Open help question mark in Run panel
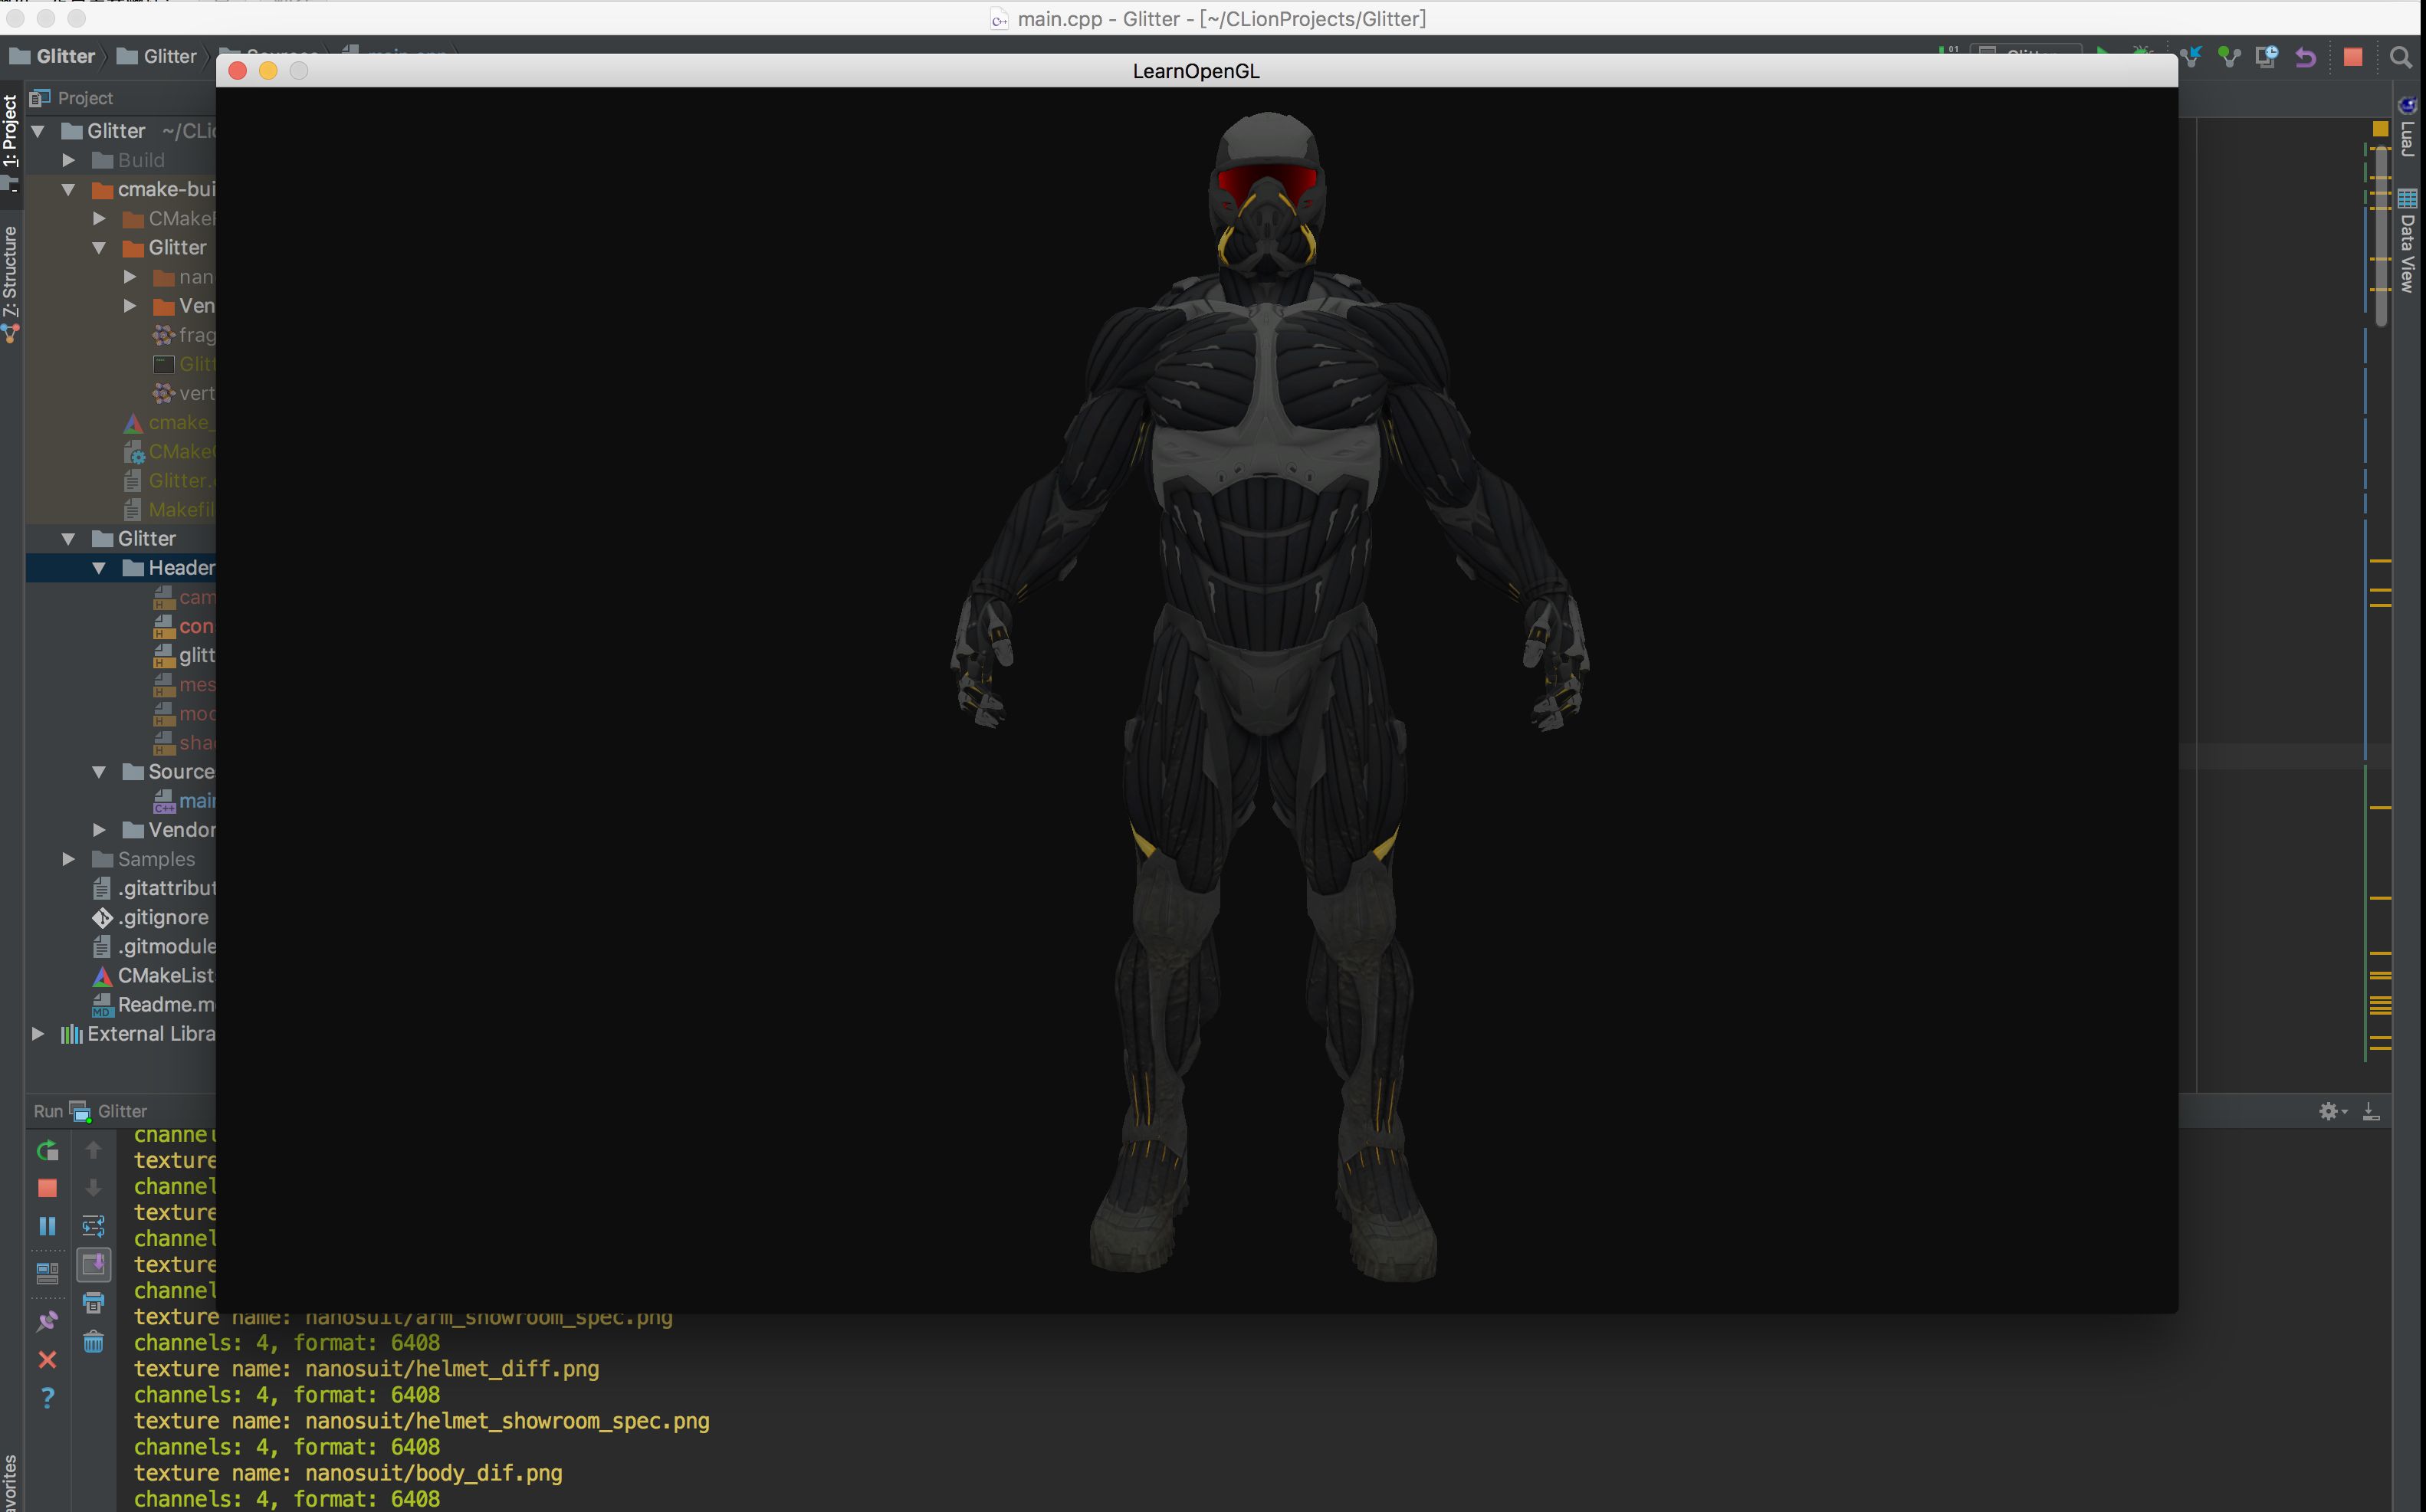Image resolution: width=2426 pixels, height=1512 pixels. pyautogui.click(x=47, y=1397)
